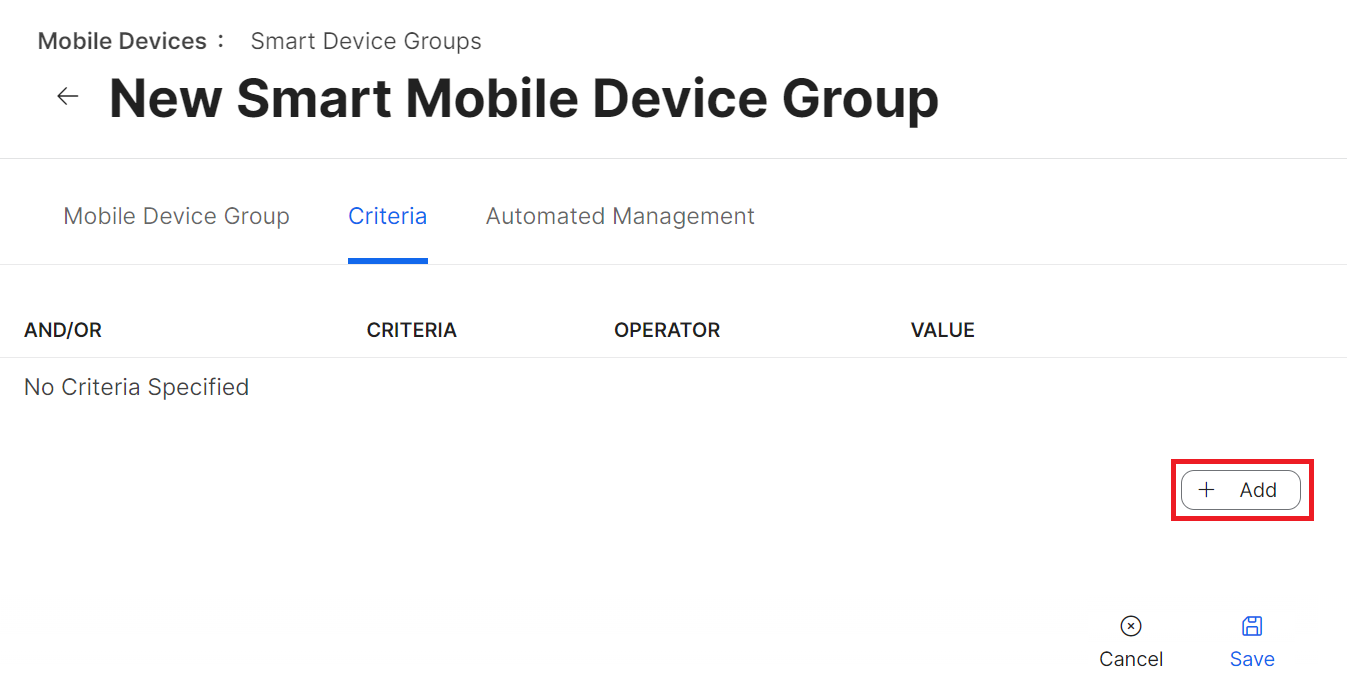Click the New Smart Mobile Device Group heading

point(523,98)
